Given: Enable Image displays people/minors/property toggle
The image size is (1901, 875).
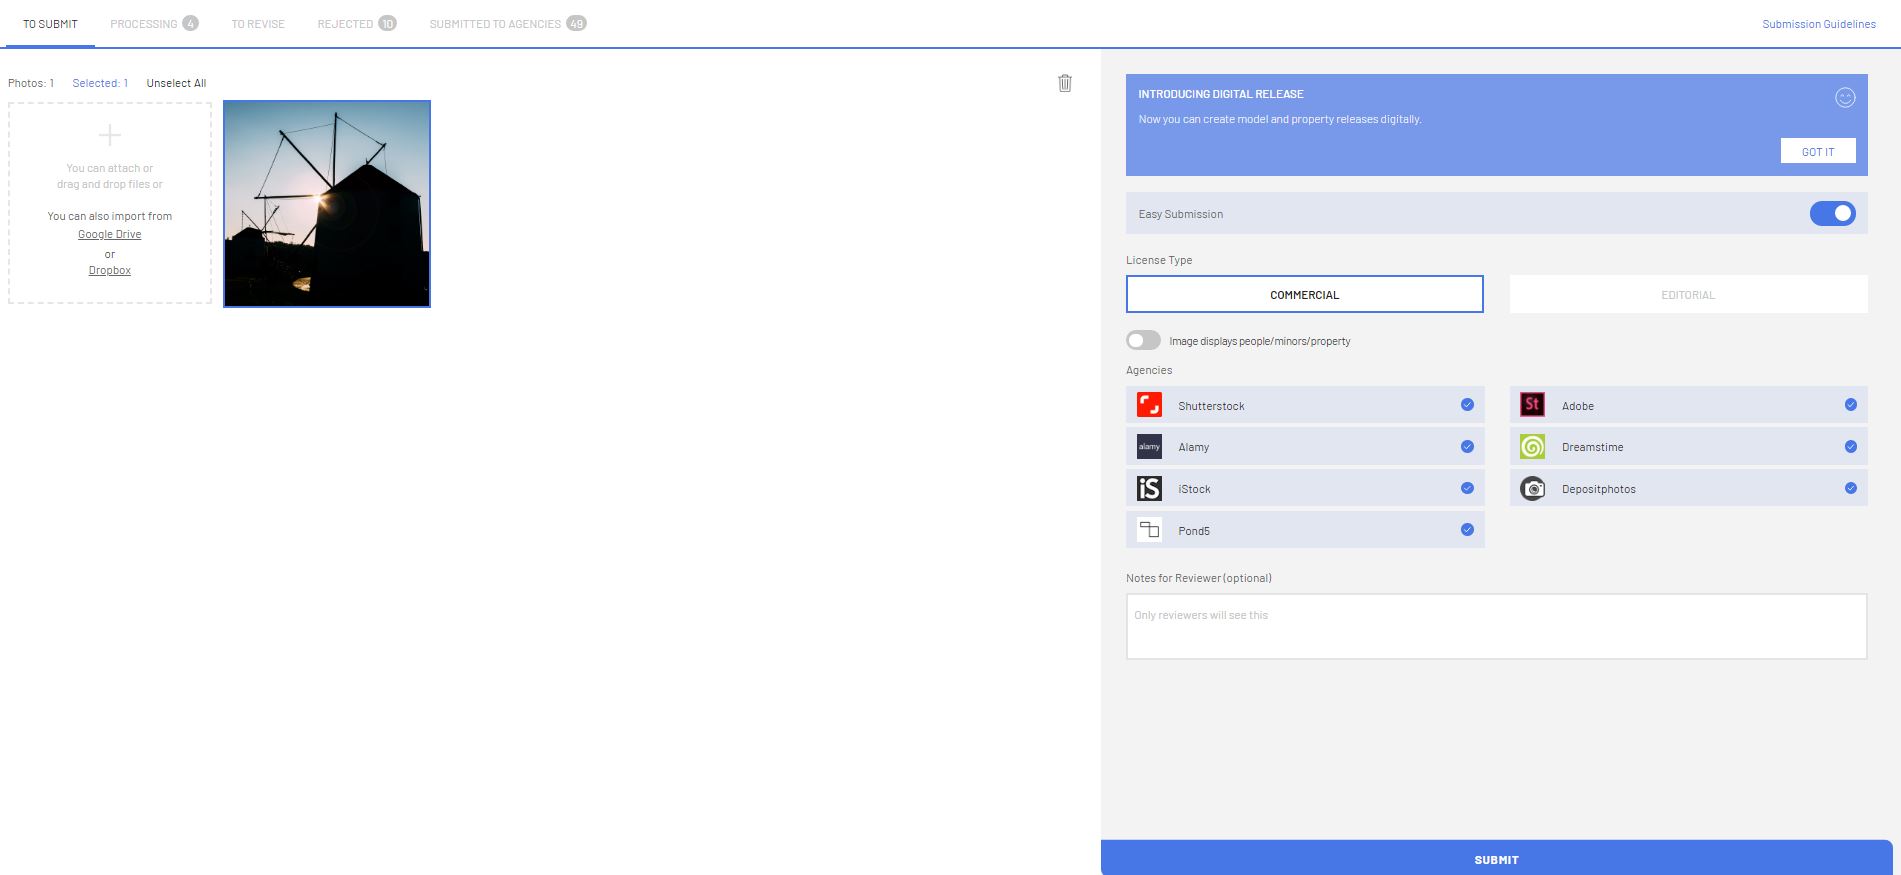Looking at the screenshot, I should pyautogui.click(x=1143, y=340).
